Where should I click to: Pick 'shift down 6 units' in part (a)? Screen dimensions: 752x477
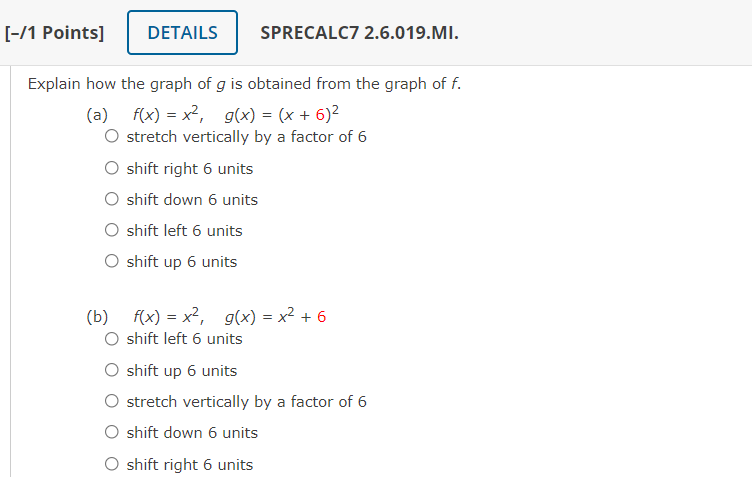click(113, 200)
